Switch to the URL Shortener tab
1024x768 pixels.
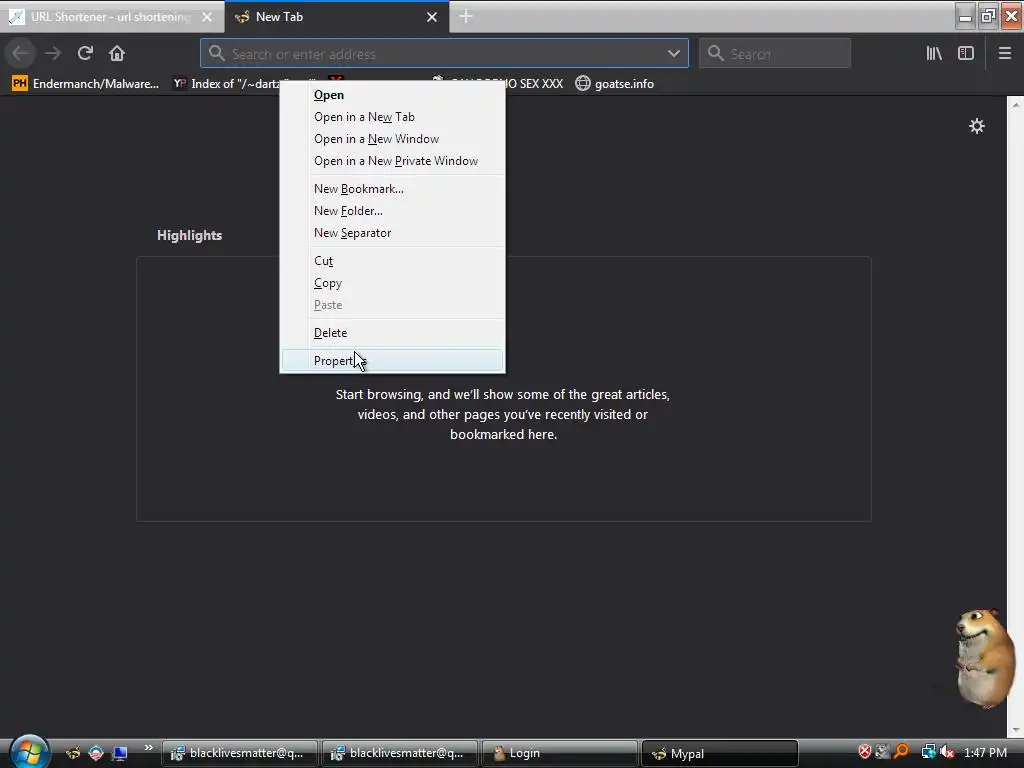click(112, 17)
